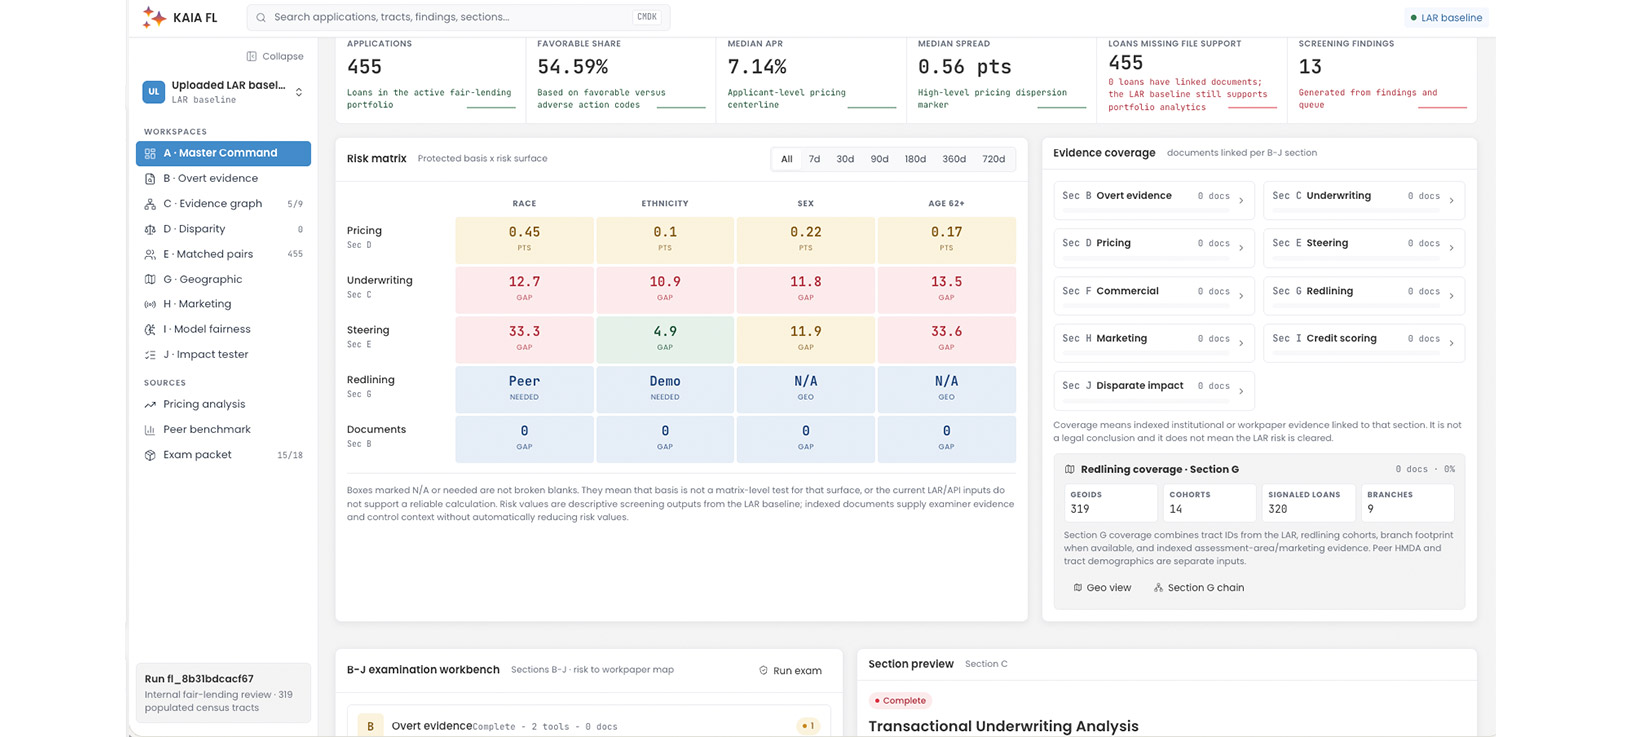Click the Evidence graph icon in sidebar
This screenshot has width=1625, height=737.
pyautogui.click(x=150, y=203)
